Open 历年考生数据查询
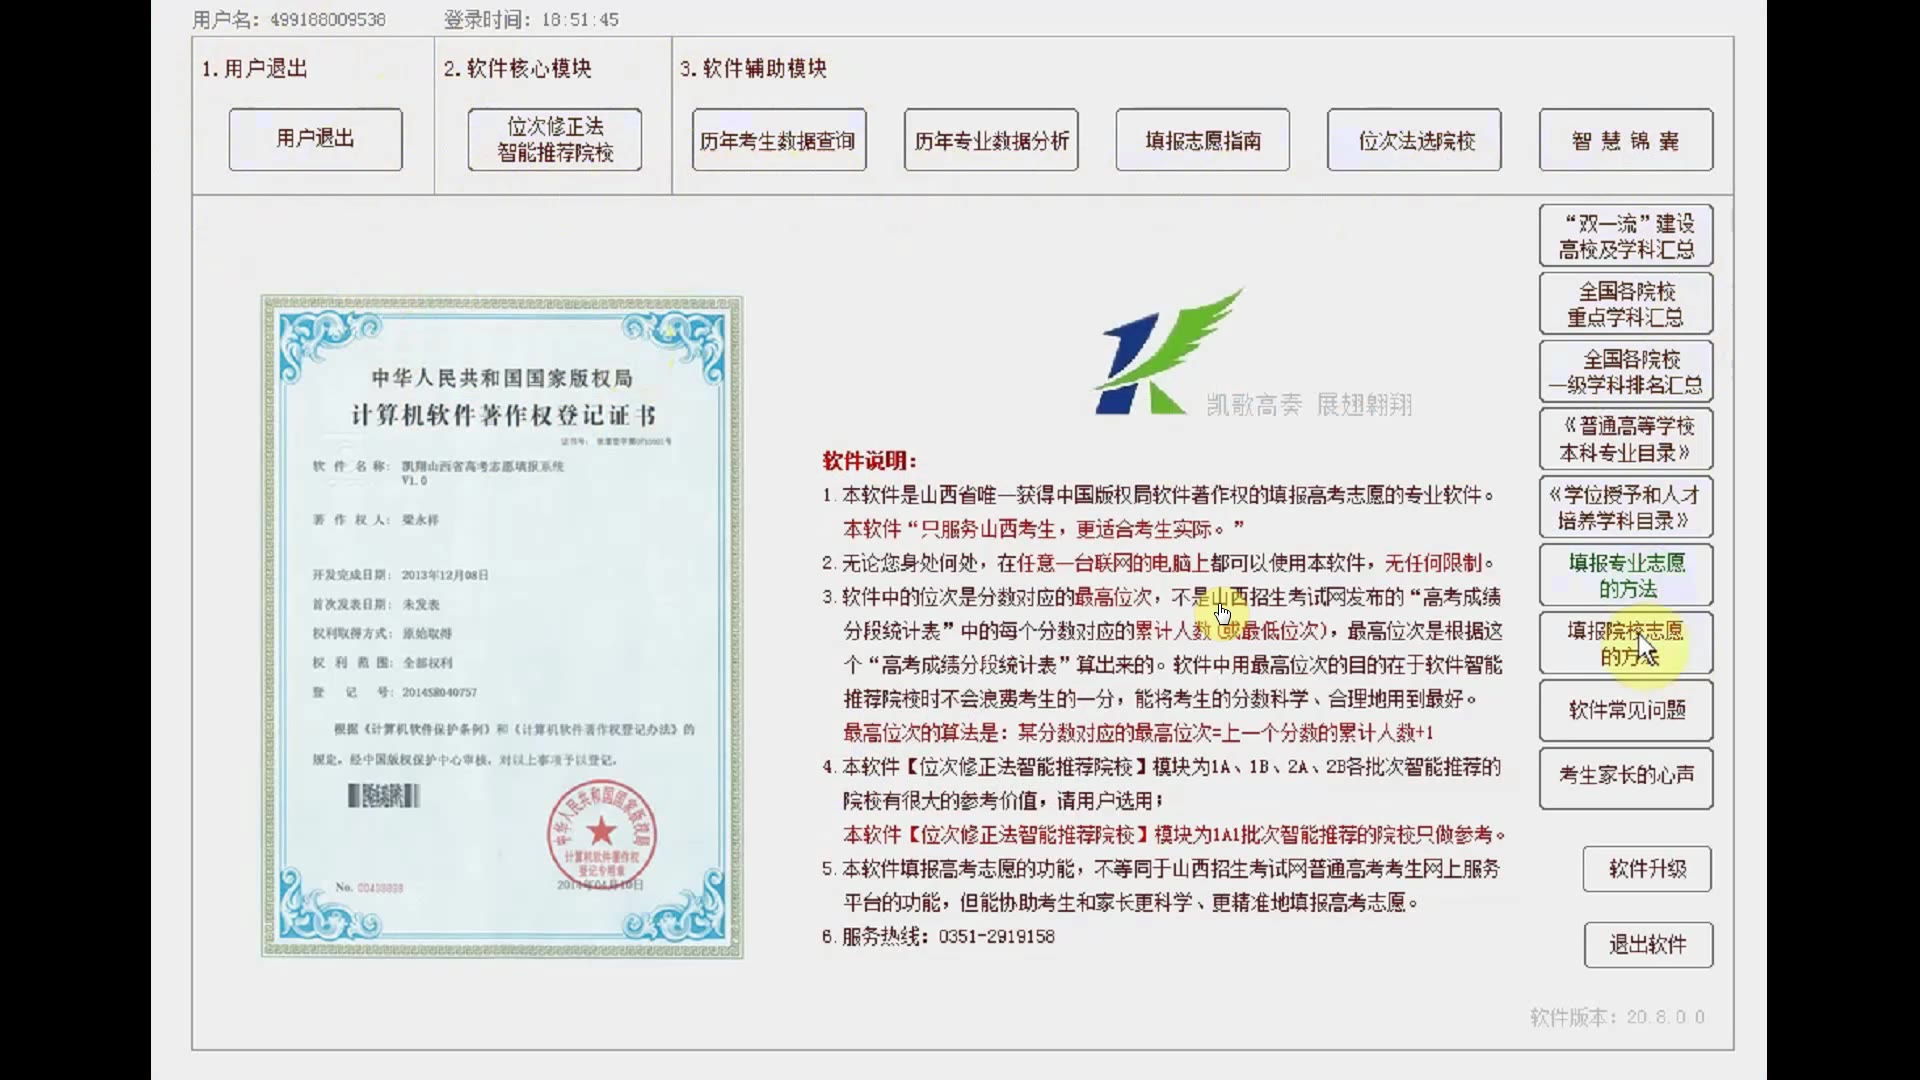 point(779,140)
